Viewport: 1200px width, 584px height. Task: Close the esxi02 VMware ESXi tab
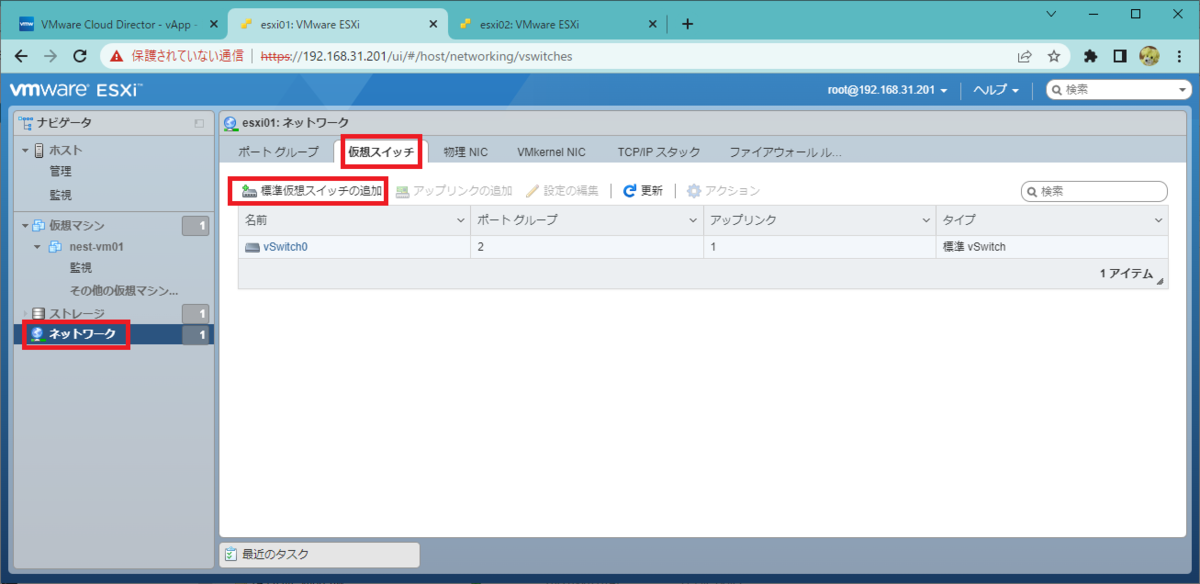click(653, 24)
